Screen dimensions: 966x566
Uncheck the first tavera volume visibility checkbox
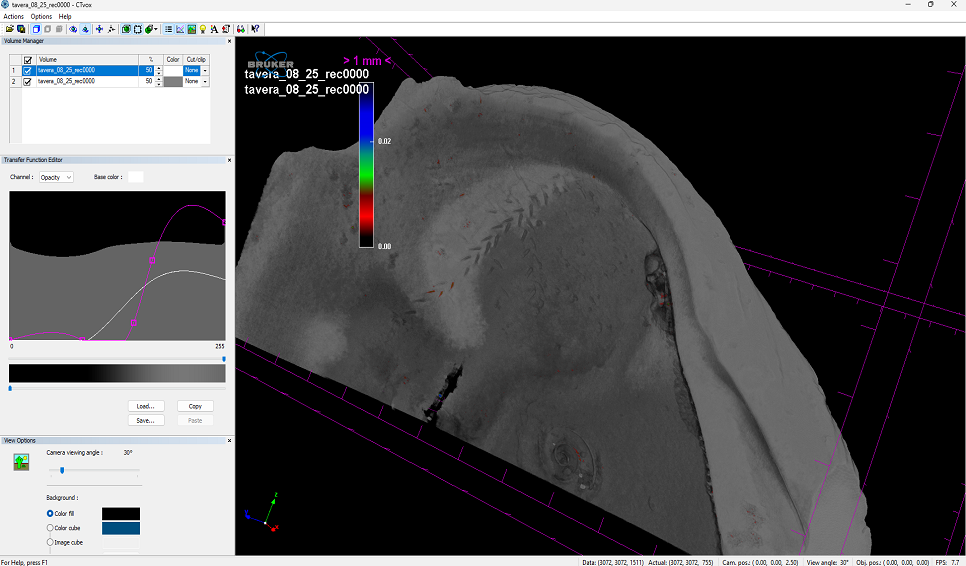pyautogui.click(x=27, y=71)
